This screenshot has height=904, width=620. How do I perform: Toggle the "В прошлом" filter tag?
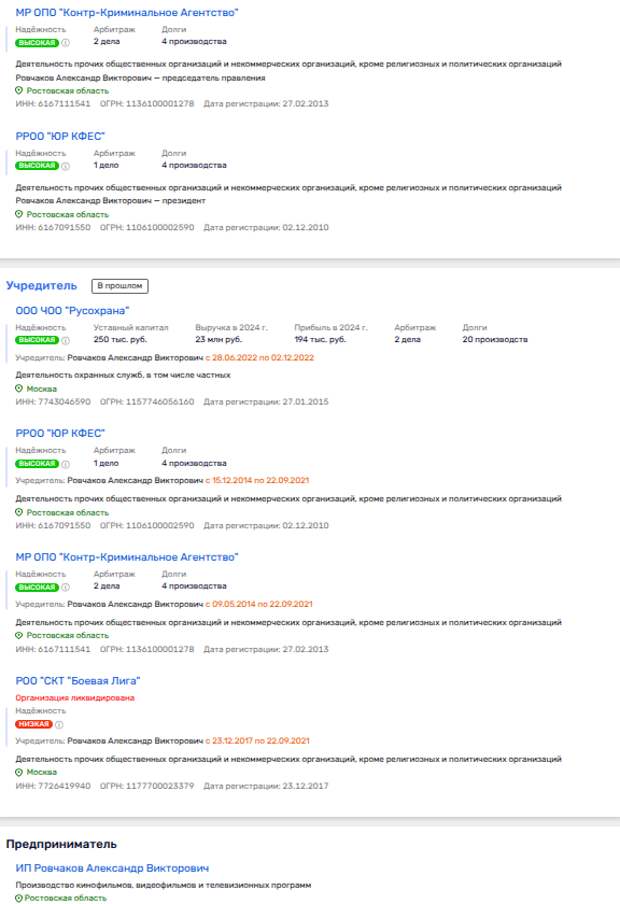pos(119,286)
